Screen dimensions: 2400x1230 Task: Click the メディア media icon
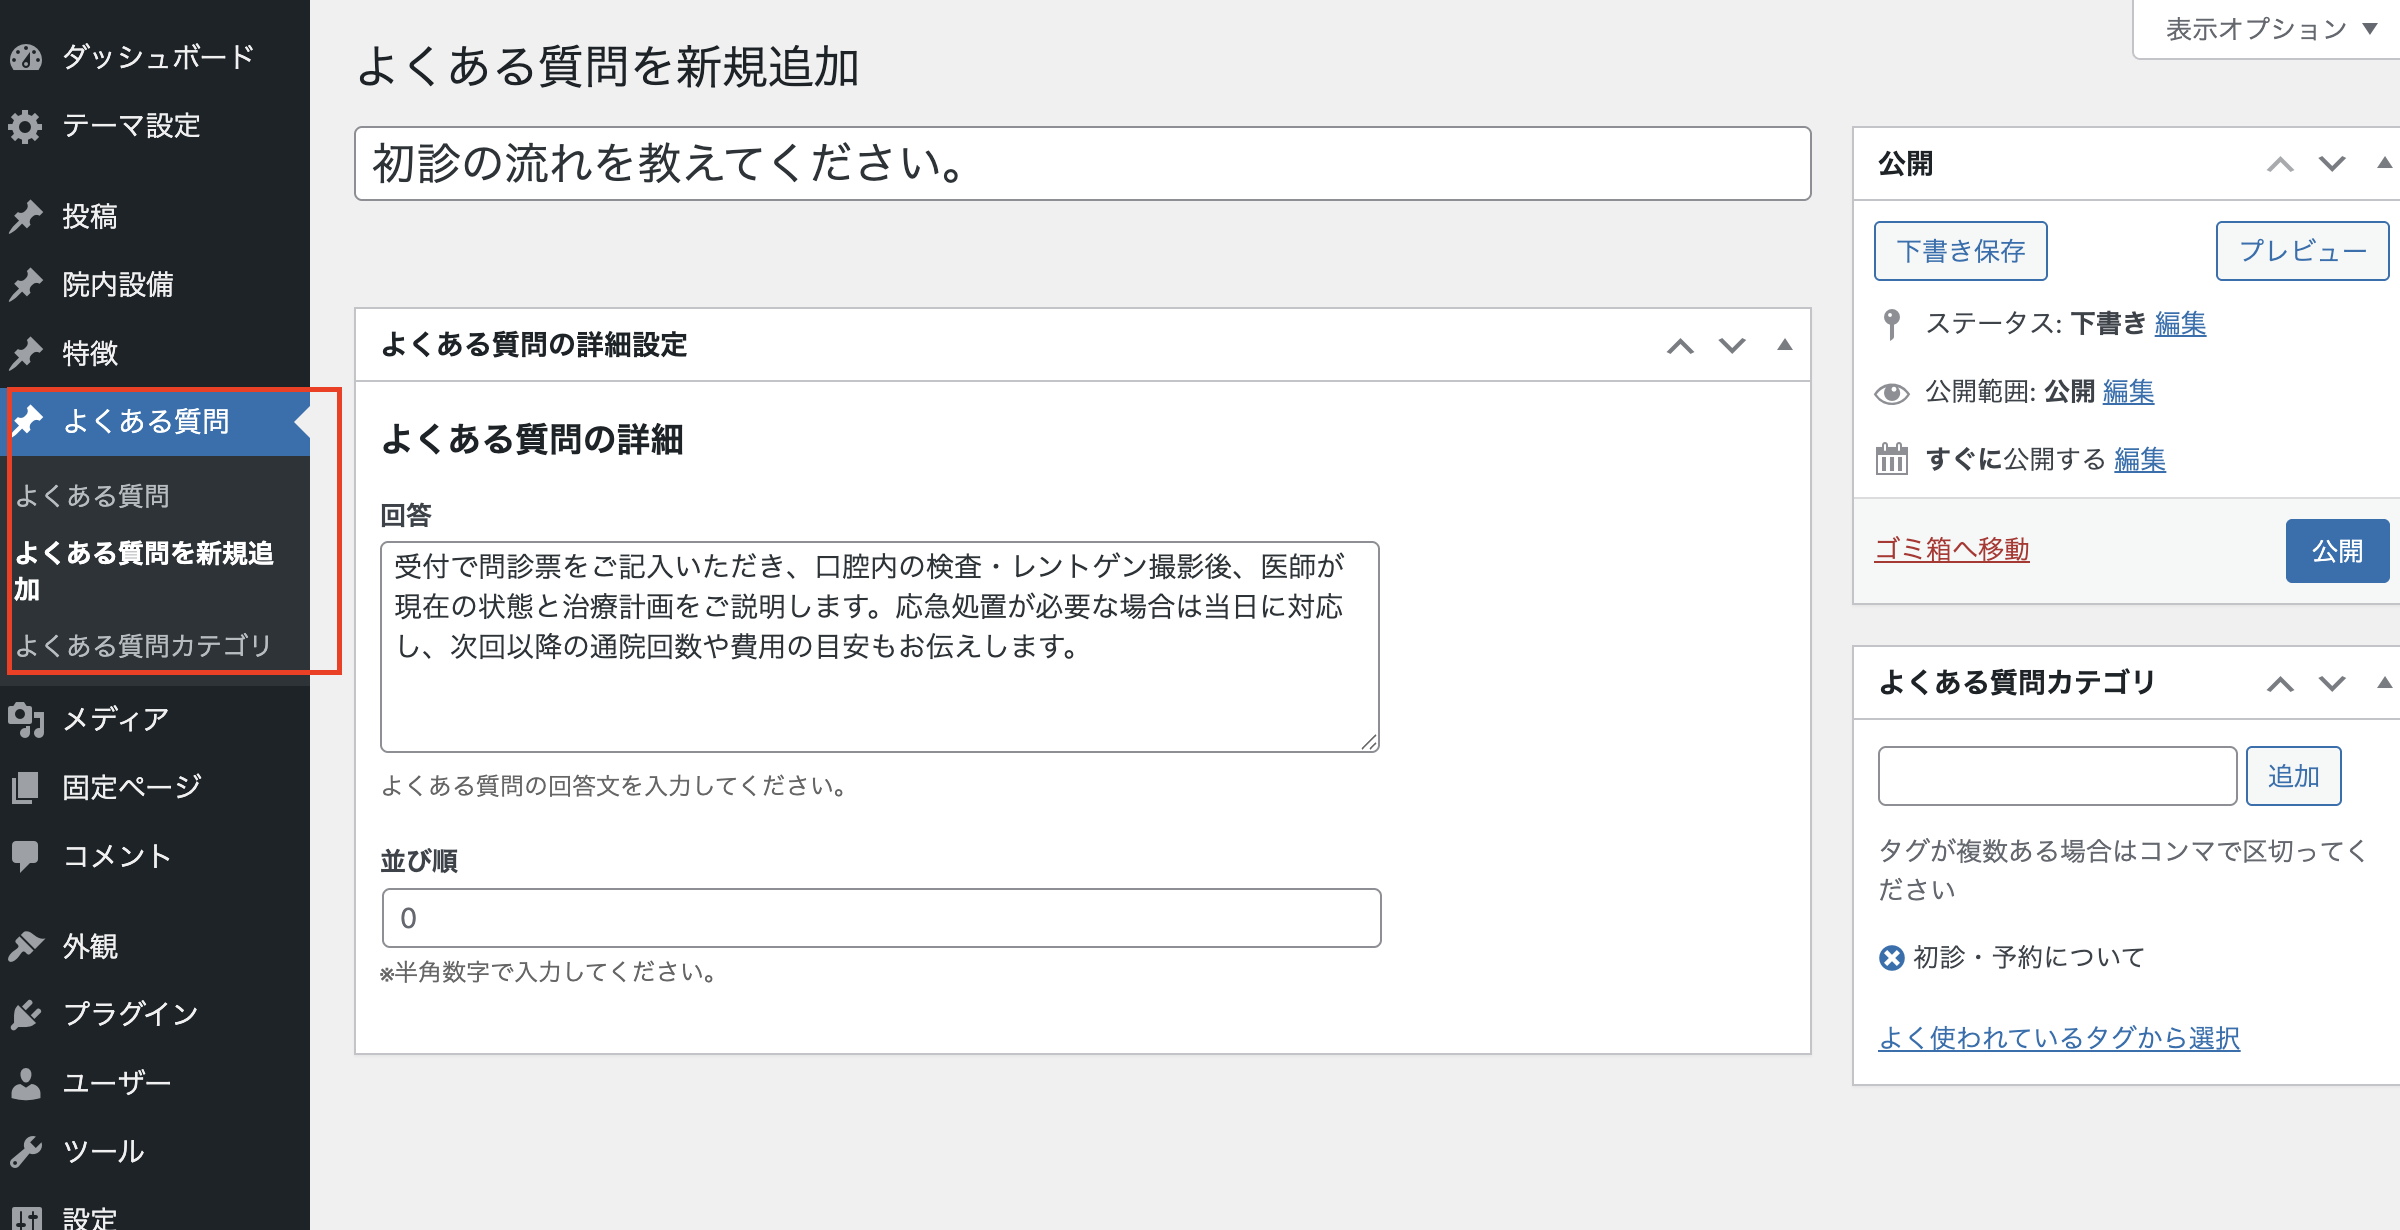(x=26, y=719)
